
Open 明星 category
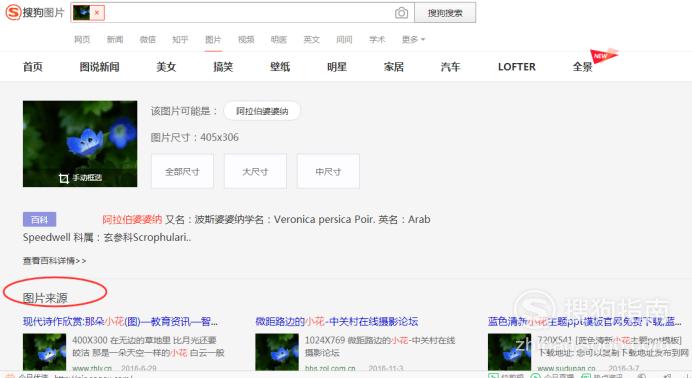tap(337, 67)
